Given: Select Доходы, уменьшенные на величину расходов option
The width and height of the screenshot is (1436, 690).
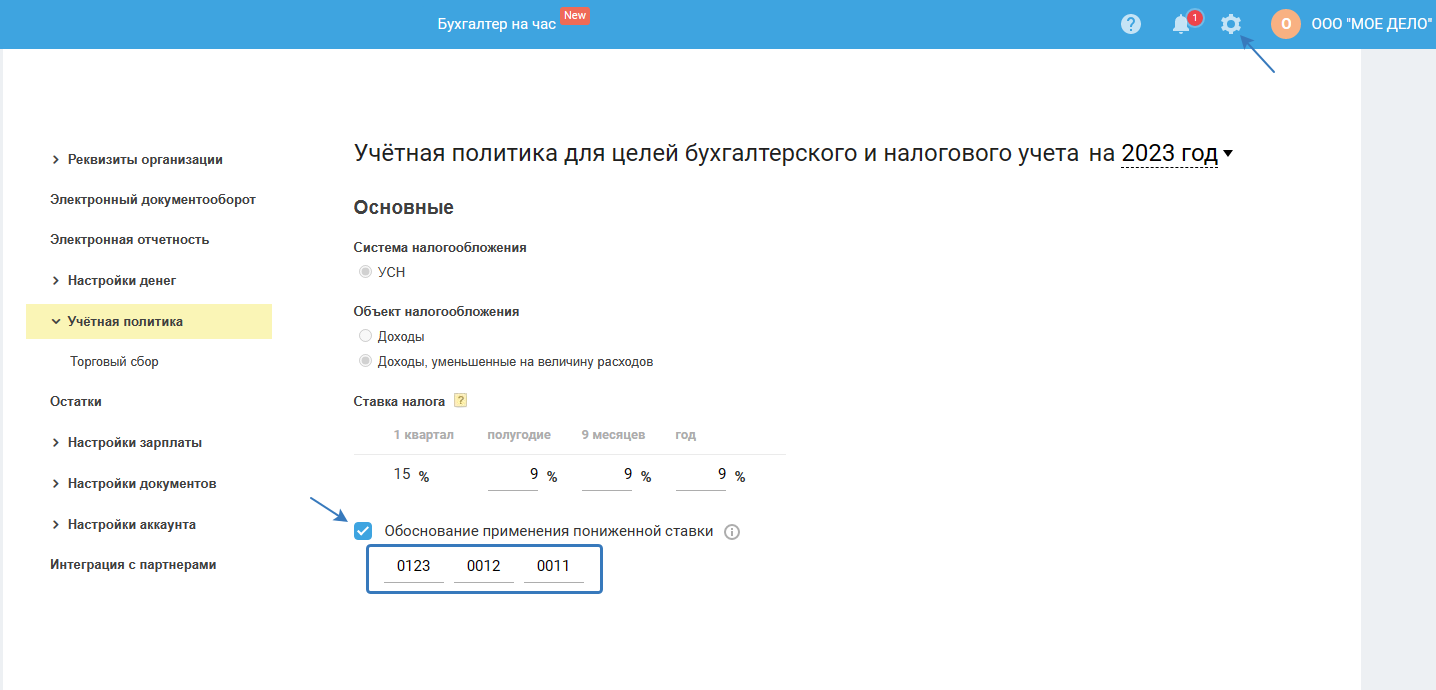Looking at the screenshot, I should click(365, 361).
